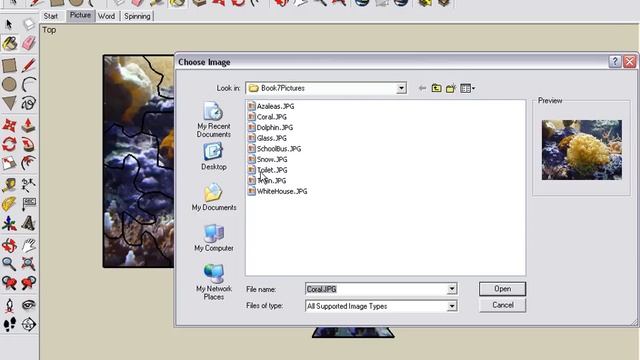Select Azaleas.JPG in file list
640x360 pixels.
(271, 106)
